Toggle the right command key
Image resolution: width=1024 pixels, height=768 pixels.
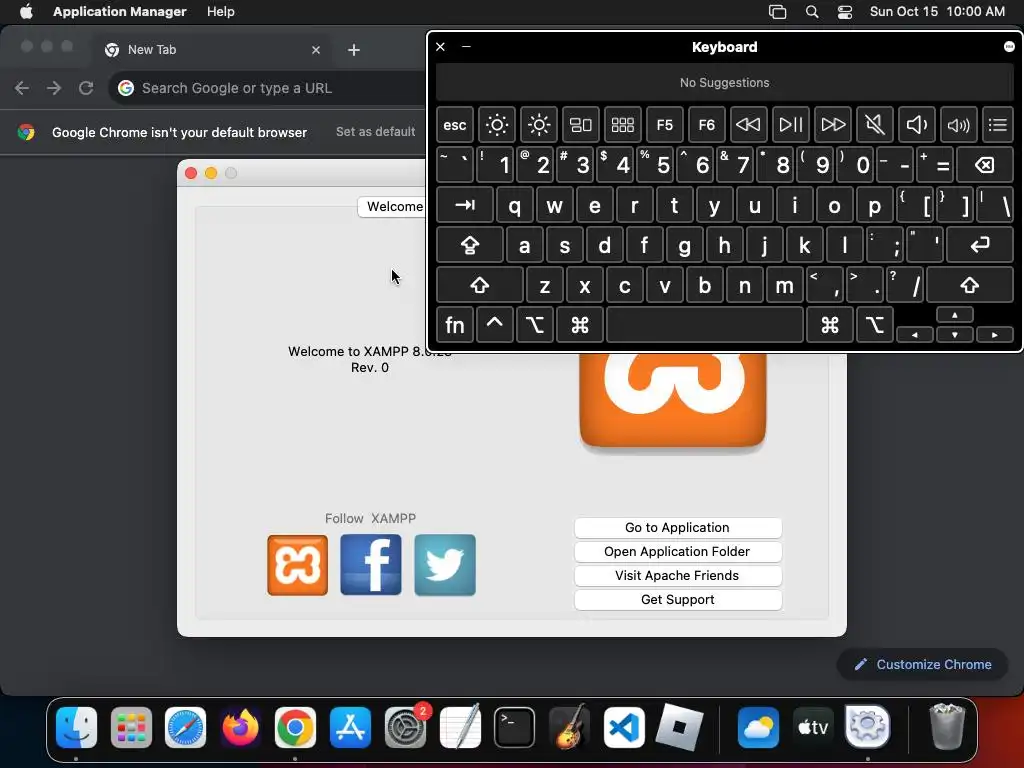(830, 325)
